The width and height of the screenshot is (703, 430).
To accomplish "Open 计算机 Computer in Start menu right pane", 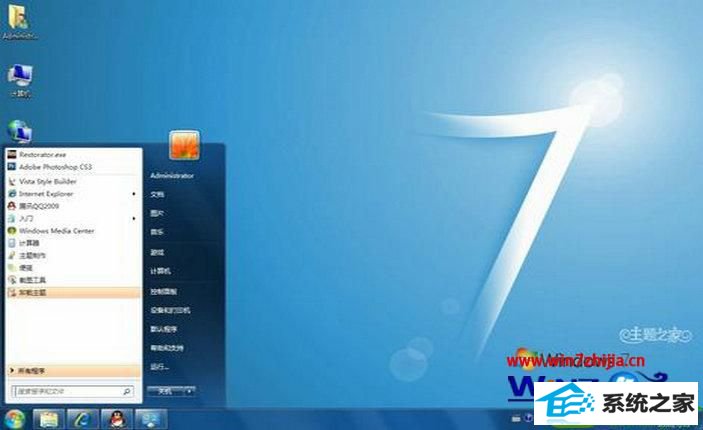I will [x=161, y=271].
